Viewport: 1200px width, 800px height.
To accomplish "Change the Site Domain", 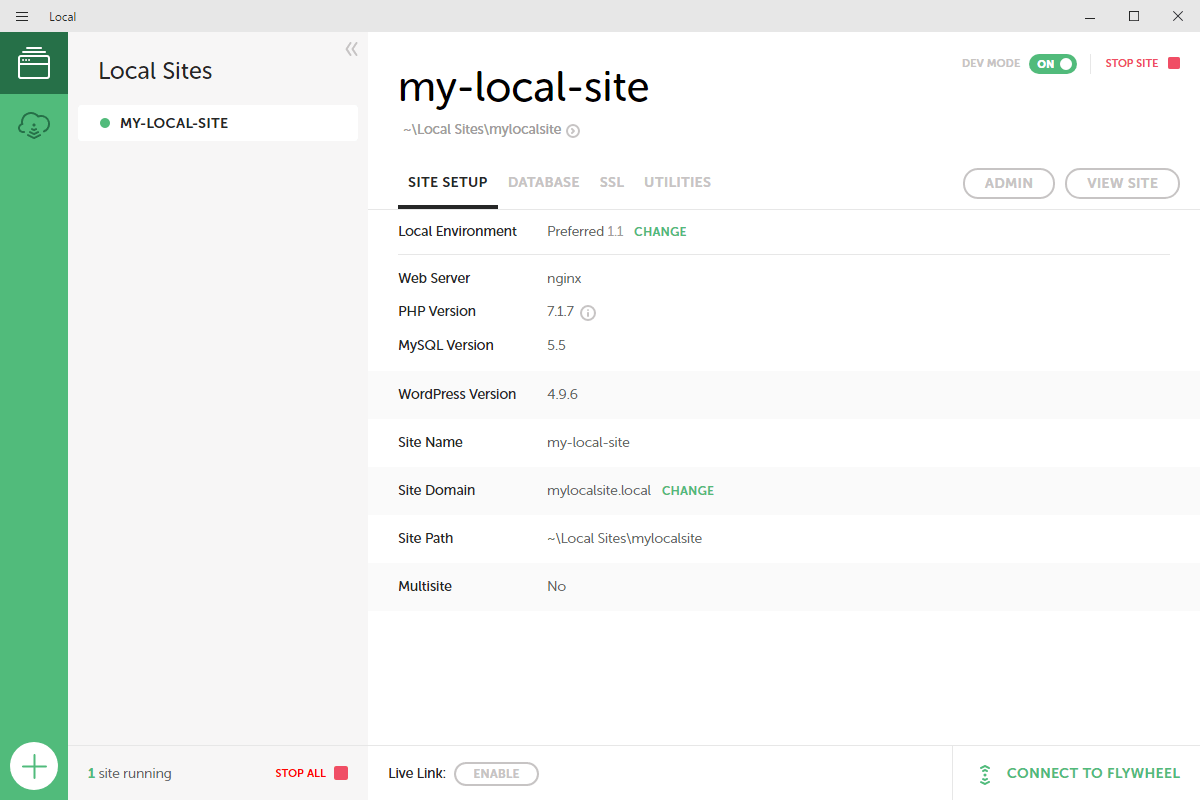I will point(688,490).
